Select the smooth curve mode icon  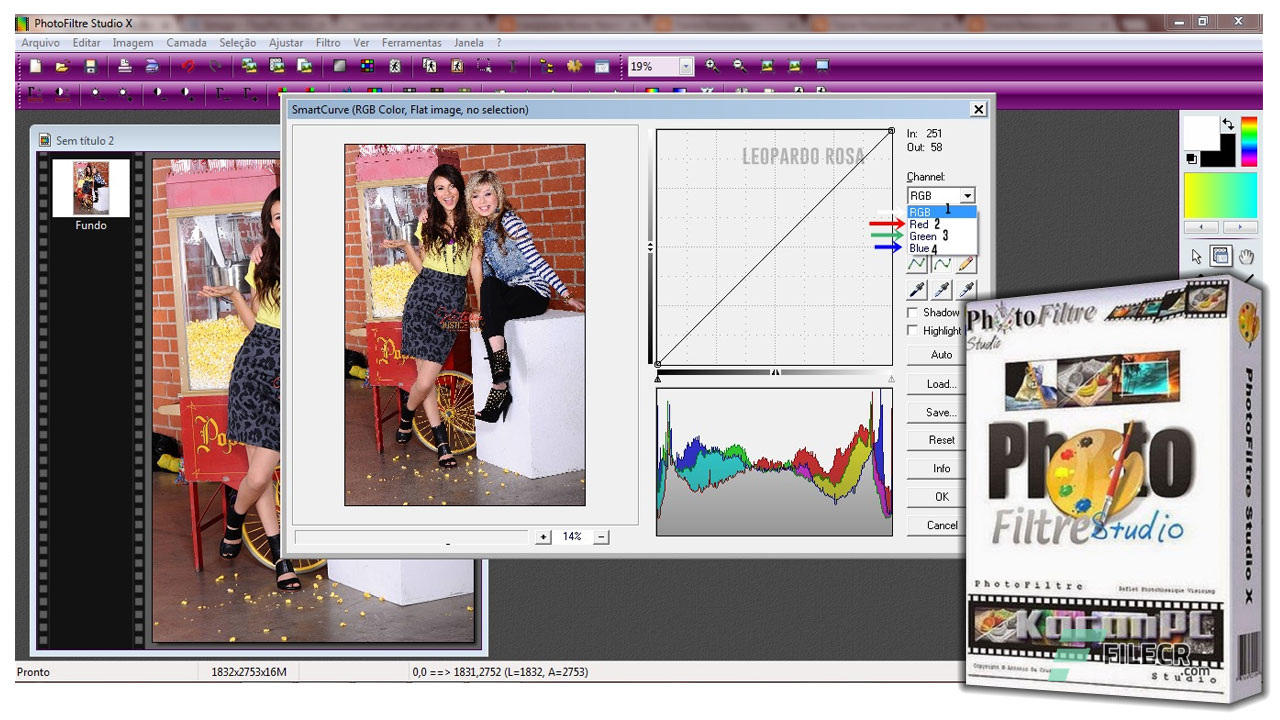942,264
